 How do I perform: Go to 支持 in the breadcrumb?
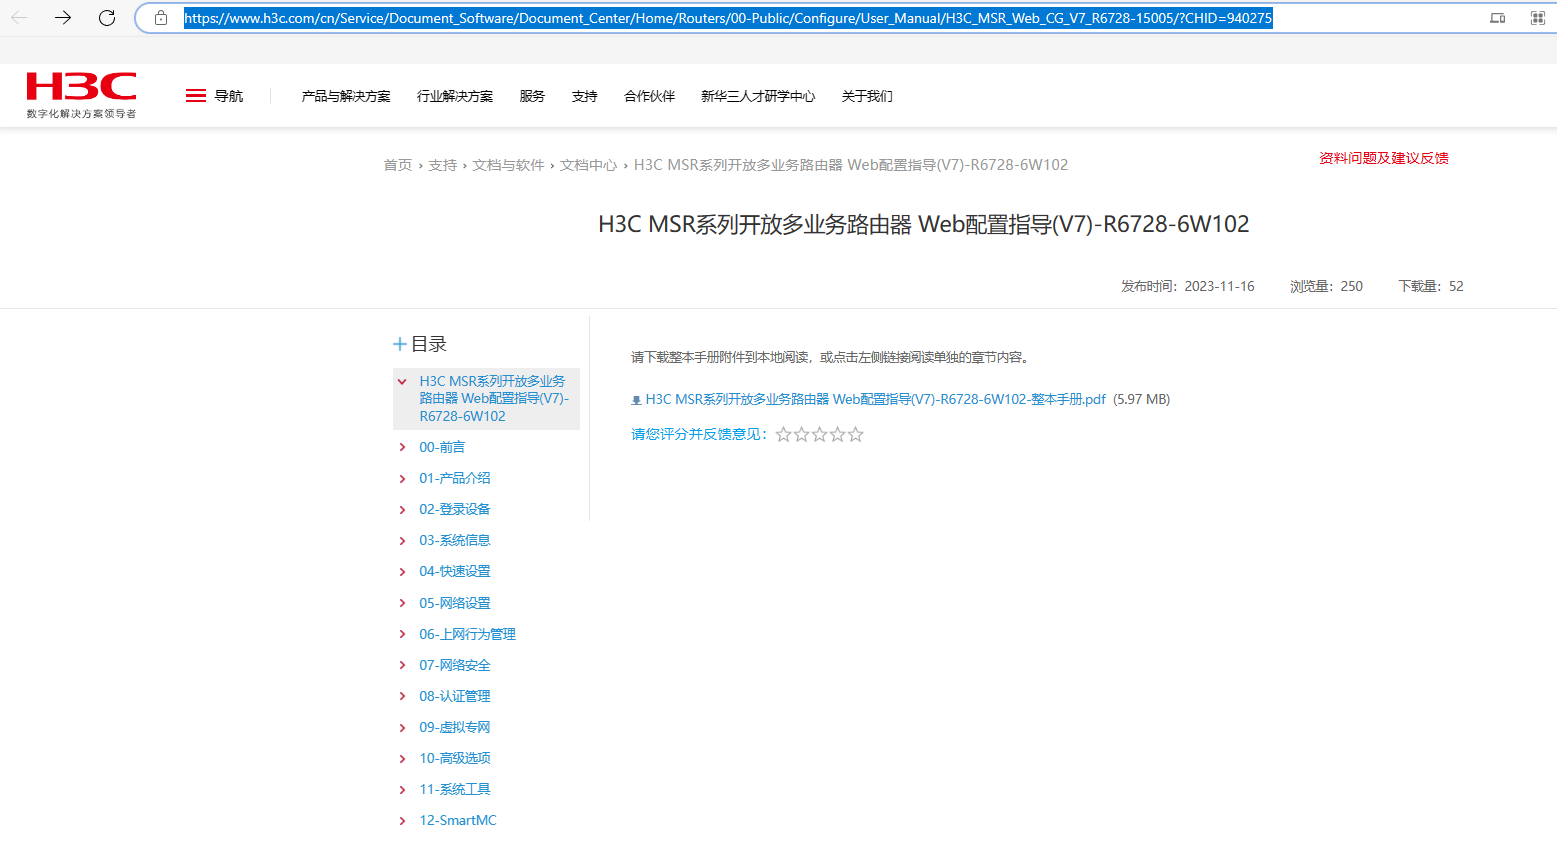click(x=443, y=165)
